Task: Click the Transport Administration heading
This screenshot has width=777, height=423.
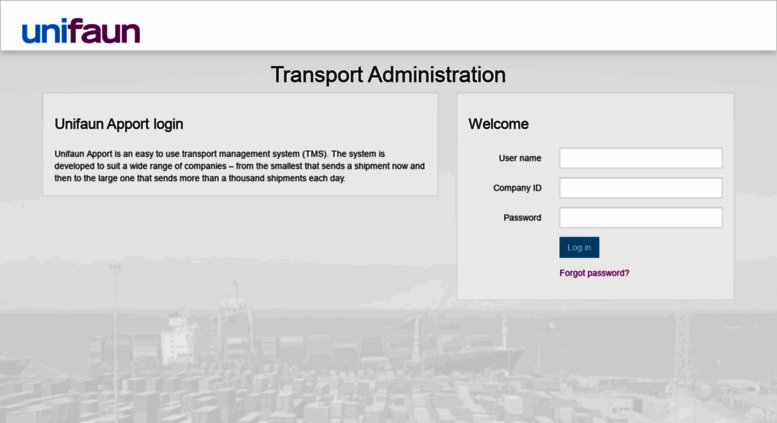Action: 388,75
